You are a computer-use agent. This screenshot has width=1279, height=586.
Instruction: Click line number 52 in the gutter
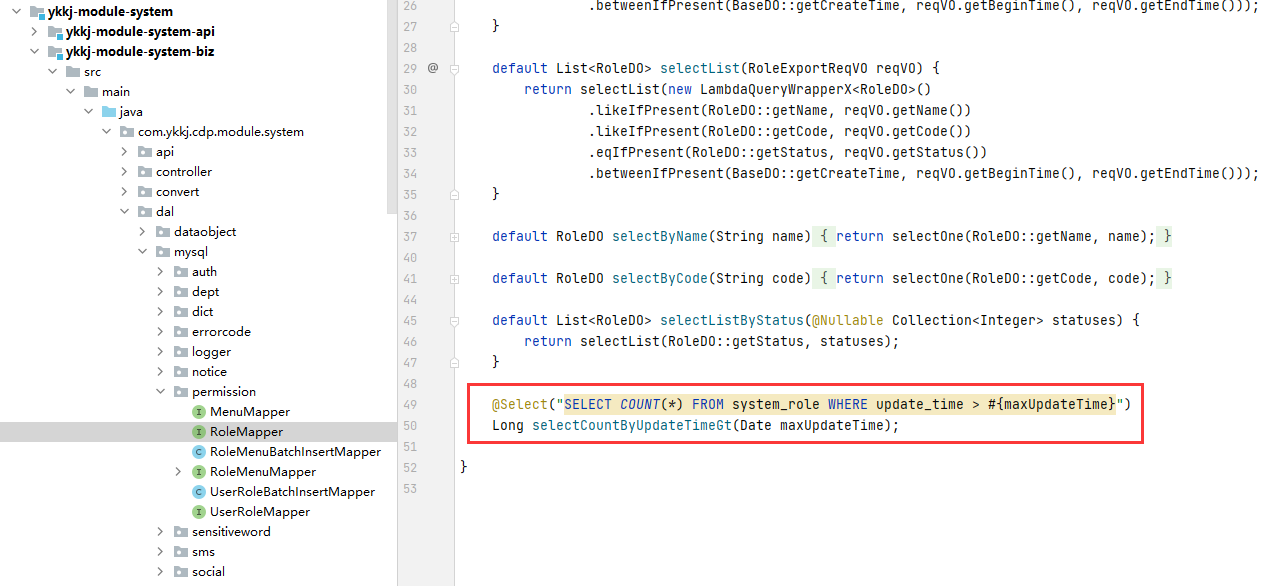point(409,467)
